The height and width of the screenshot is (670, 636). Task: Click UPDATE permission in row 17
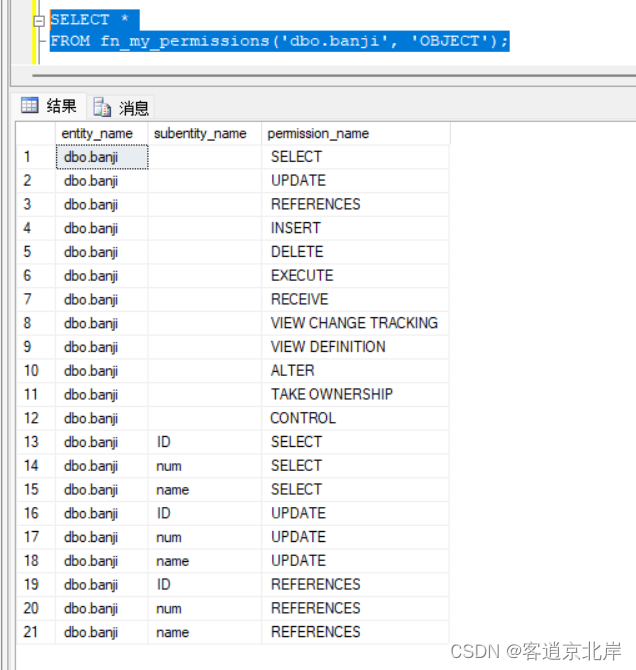click(x=356, y=537)
